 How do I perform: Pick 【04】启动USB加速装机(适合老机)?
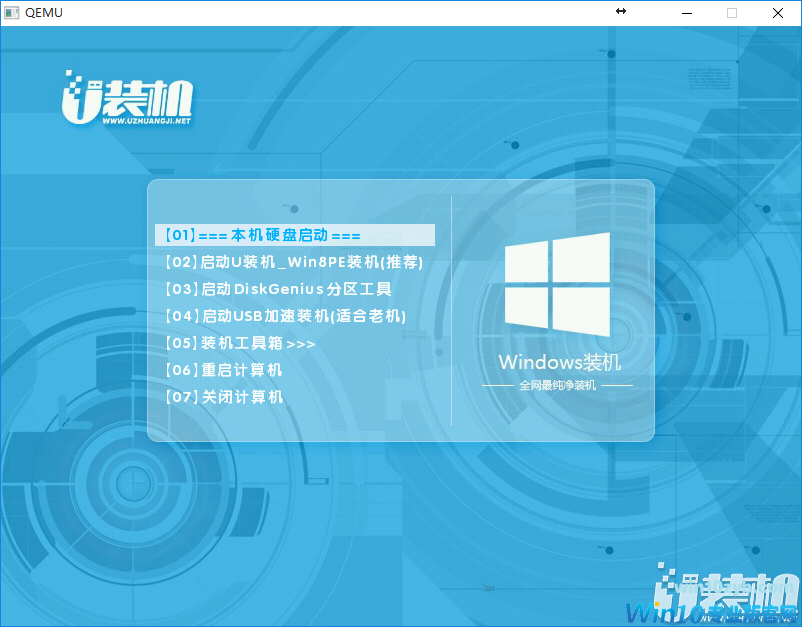(x=285, y=317)
